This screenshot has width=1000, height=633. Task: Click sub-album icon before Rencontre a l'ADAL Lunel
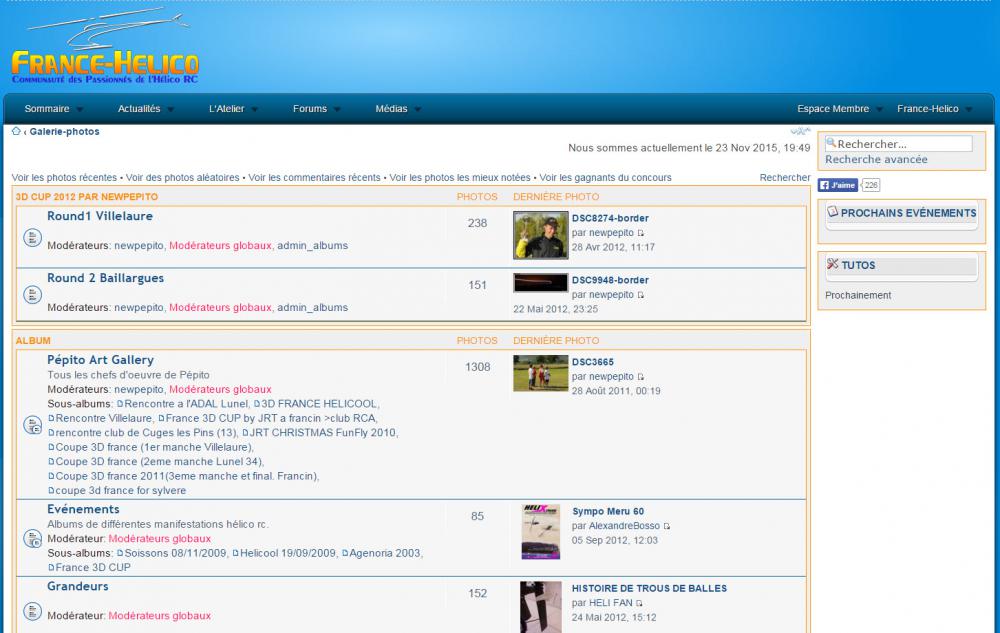tap(120, 404)
